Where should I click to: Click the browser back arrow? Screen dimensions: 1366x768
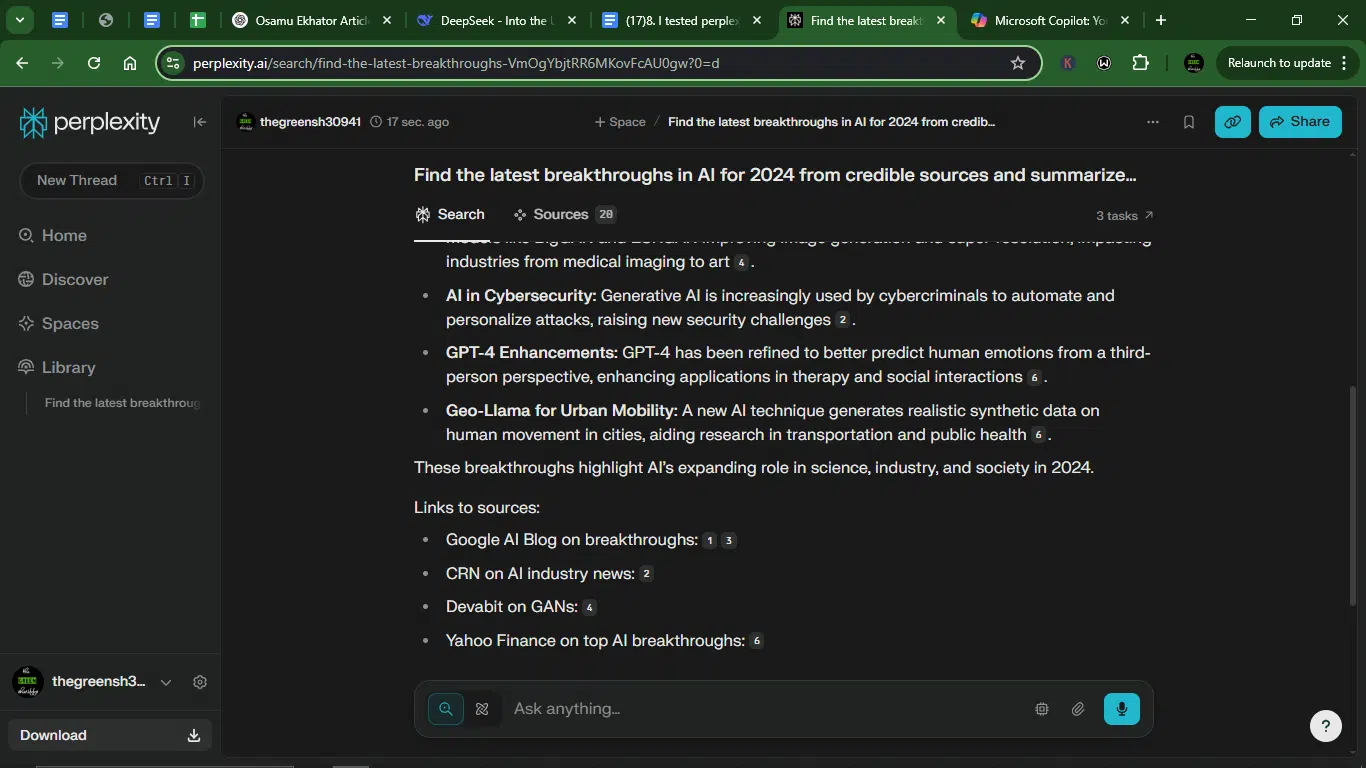[22, 63]
